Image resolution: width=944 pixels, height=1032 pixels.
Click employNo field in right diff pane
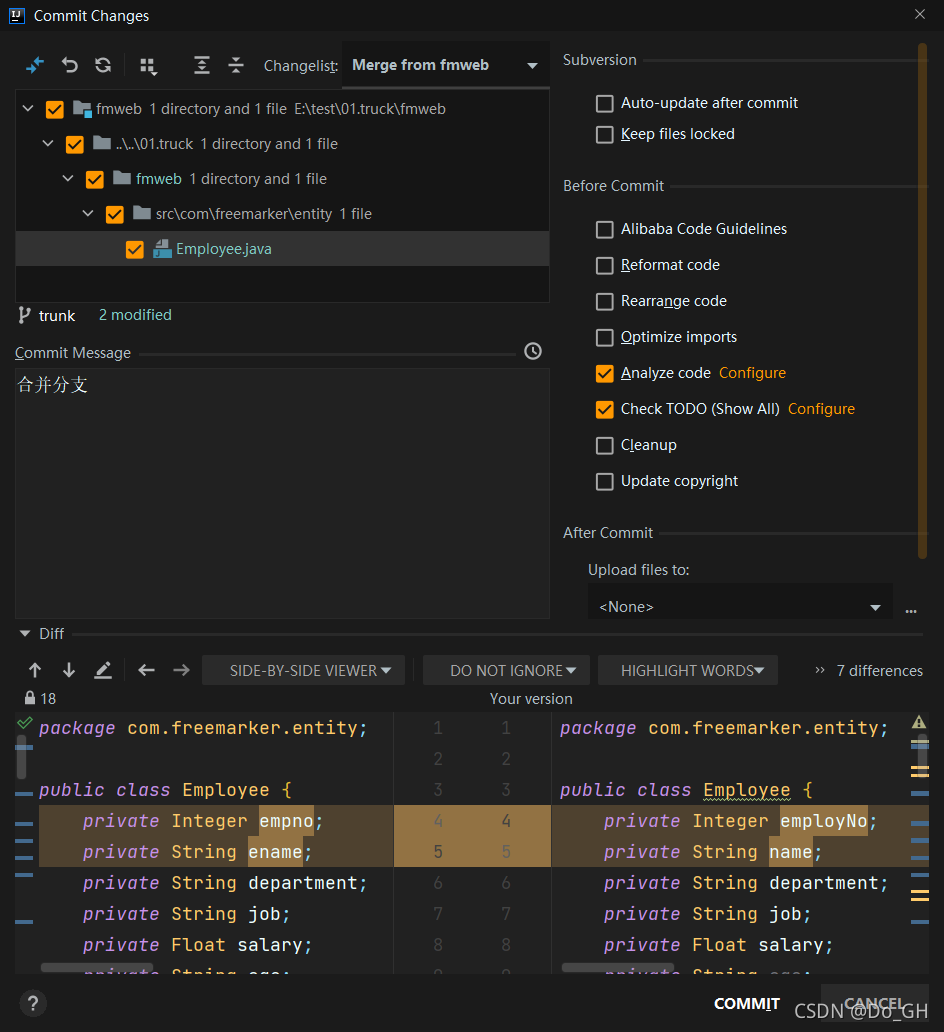(823, 821)
